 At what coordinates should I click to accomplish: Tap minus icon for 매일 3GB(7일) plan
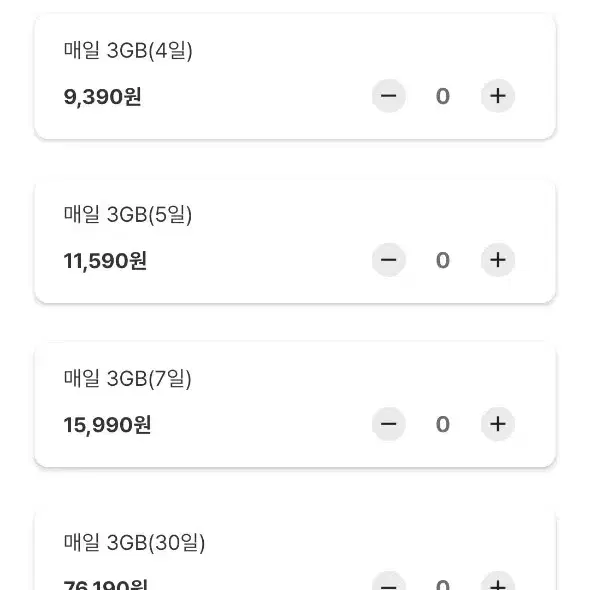(389, 424)
